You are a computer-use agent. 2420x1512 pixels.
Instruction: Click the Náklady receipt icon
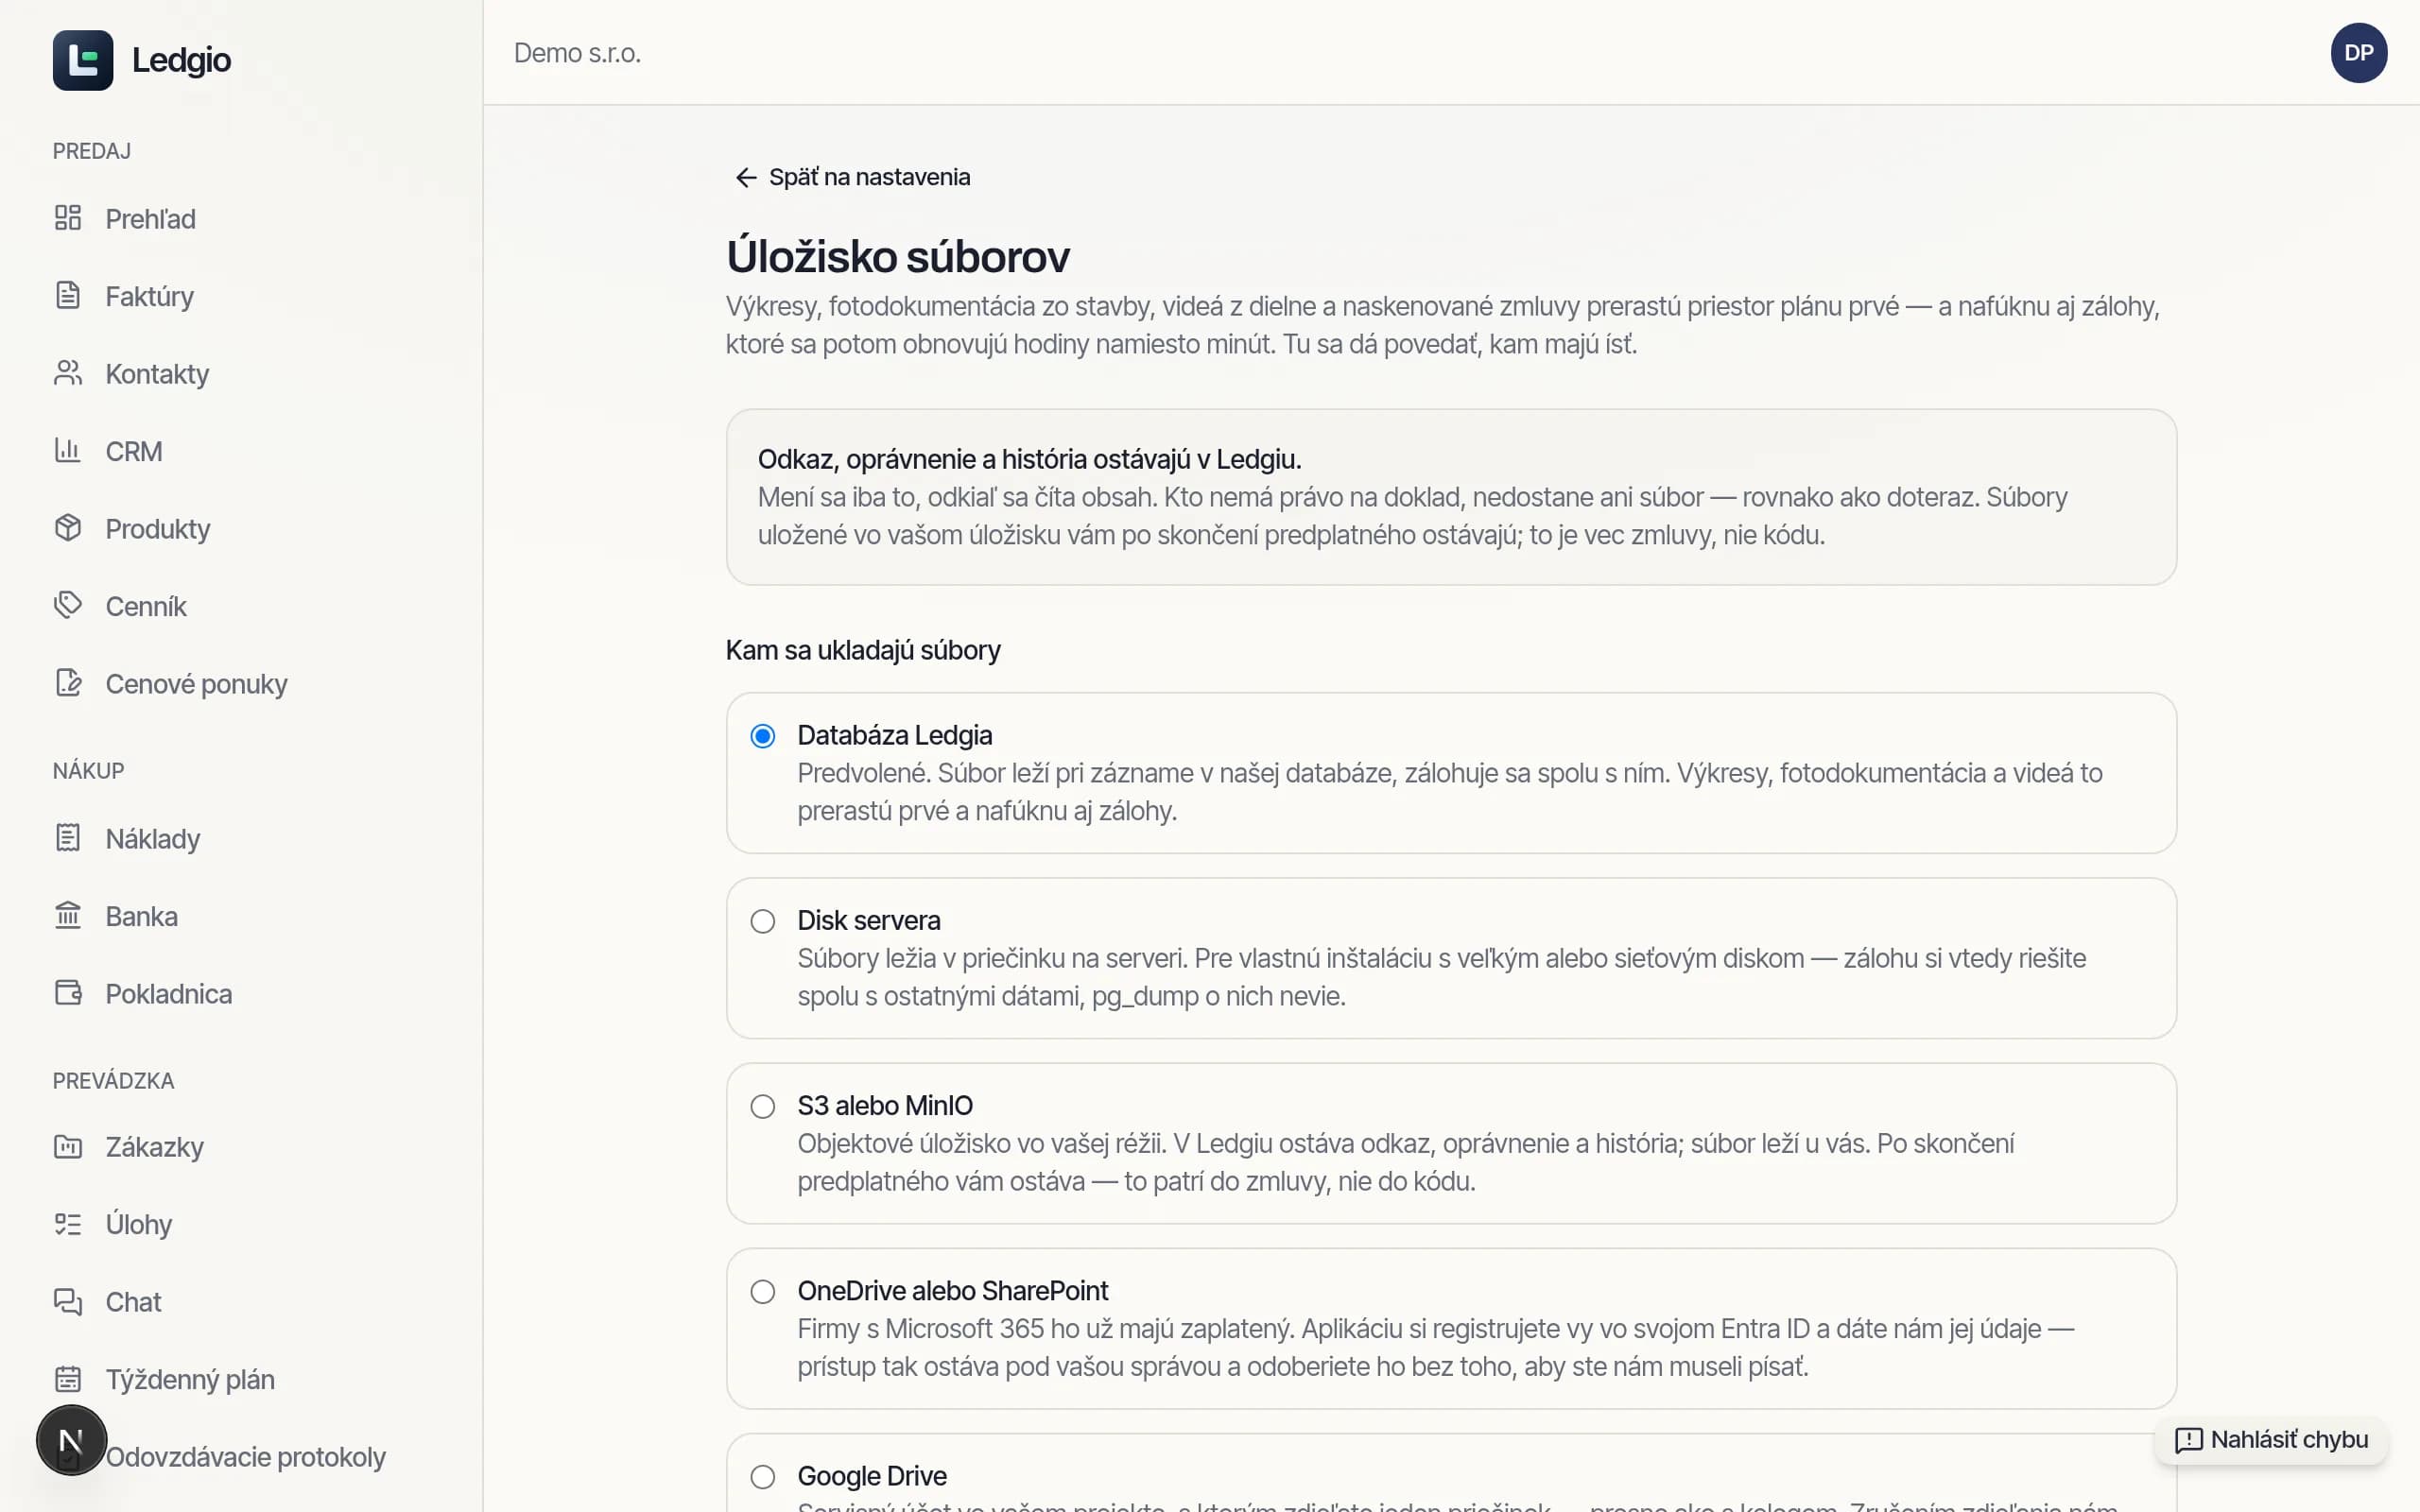(68, 838)
